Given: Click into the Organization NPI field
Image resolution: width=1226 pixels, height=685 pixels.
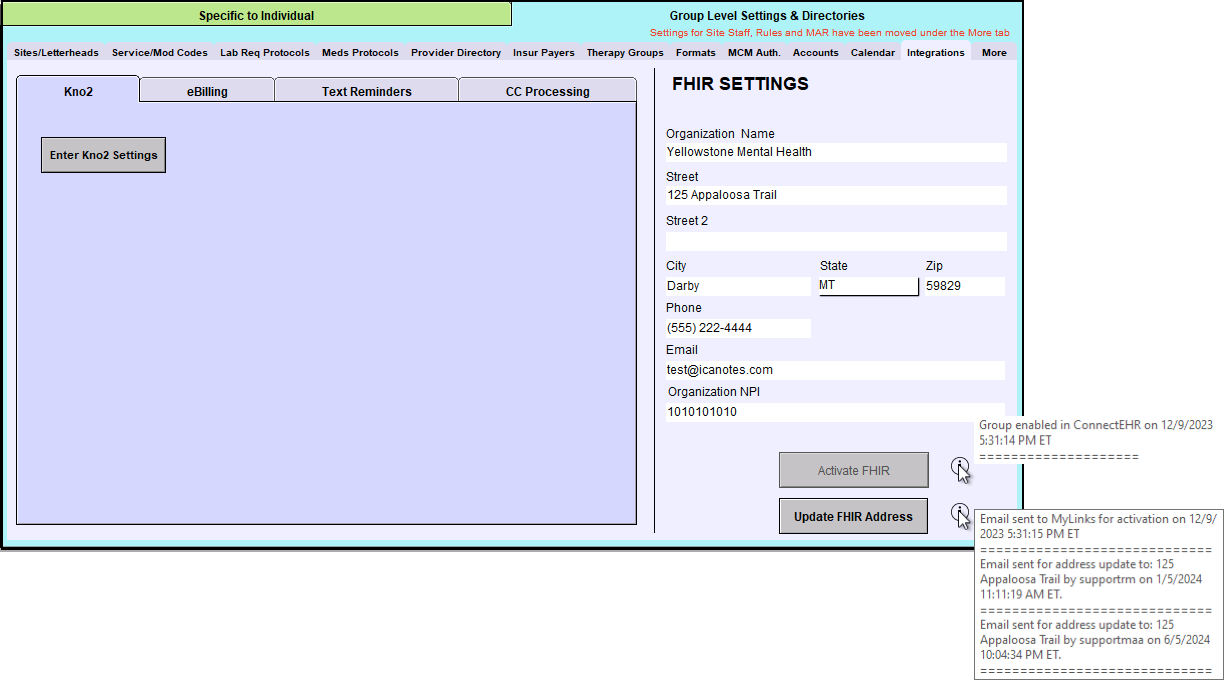Looking at the screenshot, I should point(835,412).
